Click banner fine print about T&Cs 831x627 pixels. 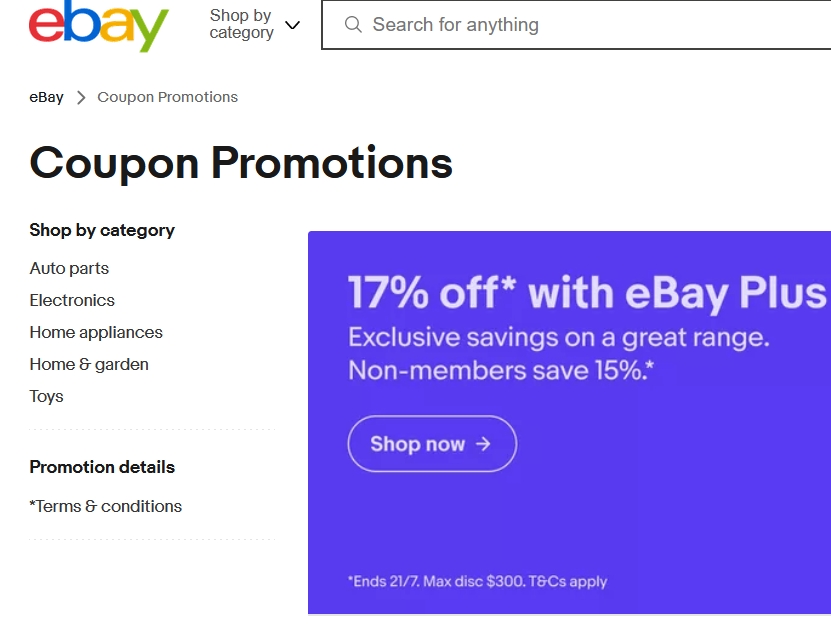[x=478, y=581]
